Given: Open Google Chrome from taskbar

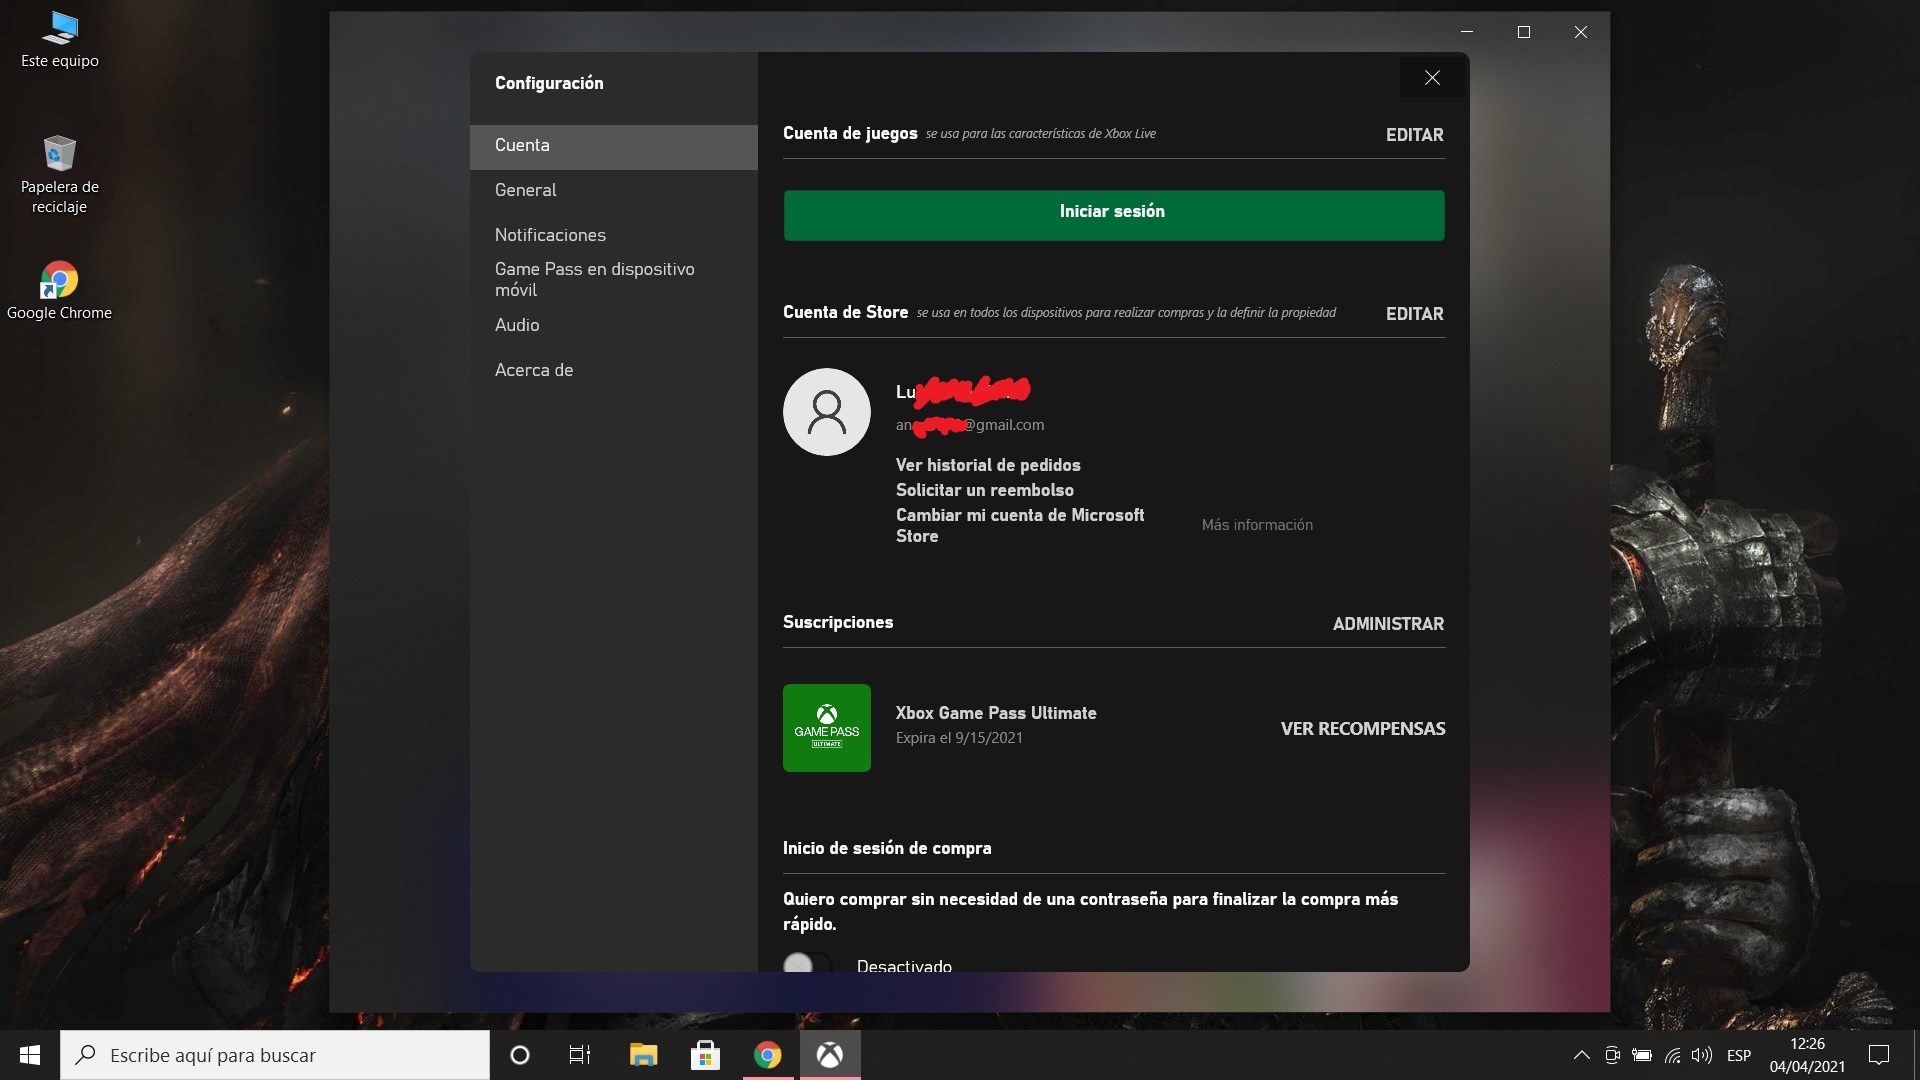Looking at the screenshot, I should click(x=768, y=1055).
